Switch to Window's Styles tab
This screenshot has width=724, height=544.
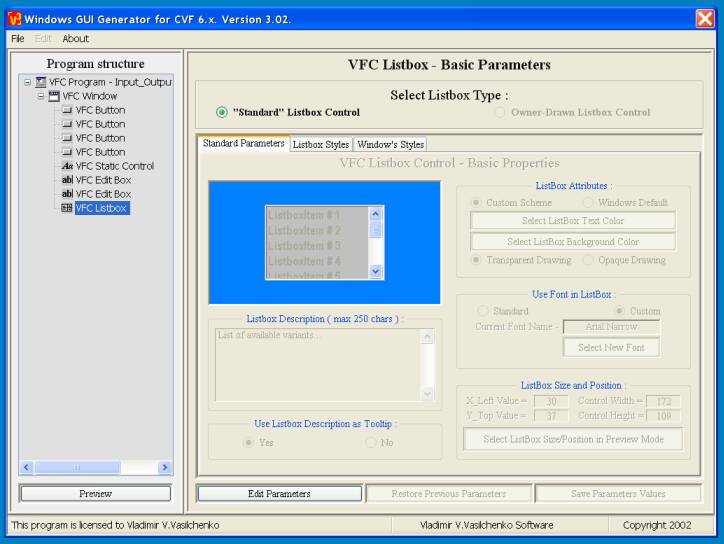pos(391,145)
